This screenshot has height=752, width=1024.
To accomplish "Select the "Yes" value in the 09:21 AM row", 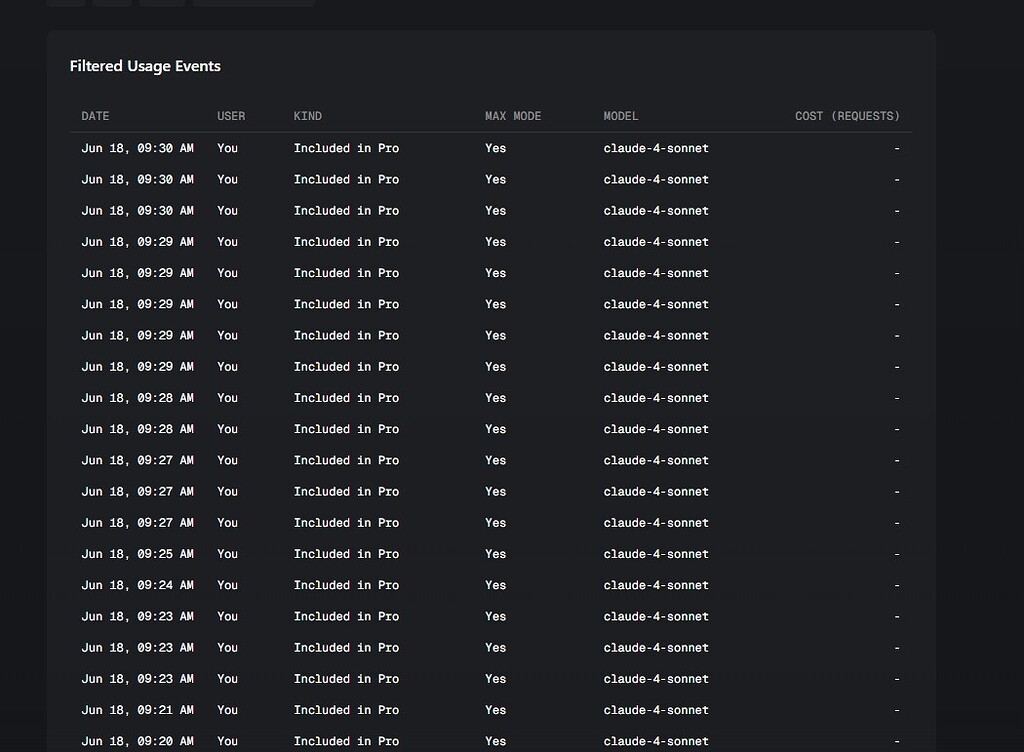I will click(x=495, y=710).
